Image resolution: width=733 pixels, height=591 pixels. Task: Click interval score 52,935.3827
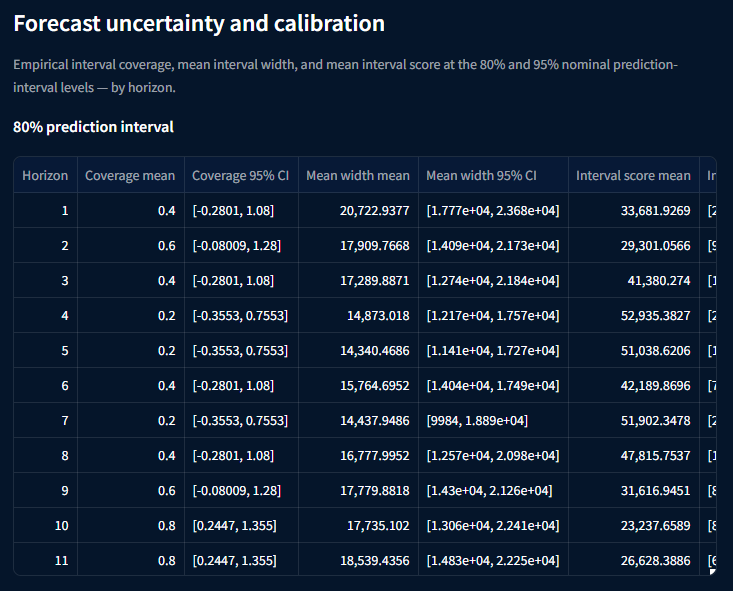633,316
